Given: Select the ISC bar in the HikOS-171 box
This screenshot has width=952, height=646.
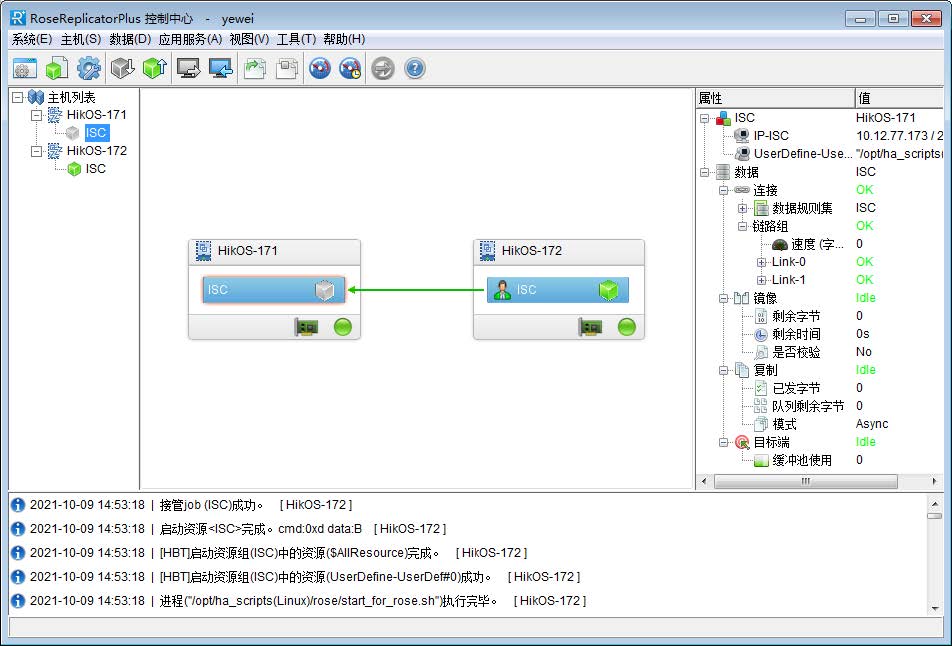Looking at the screenshot, I should click(274, 290).
